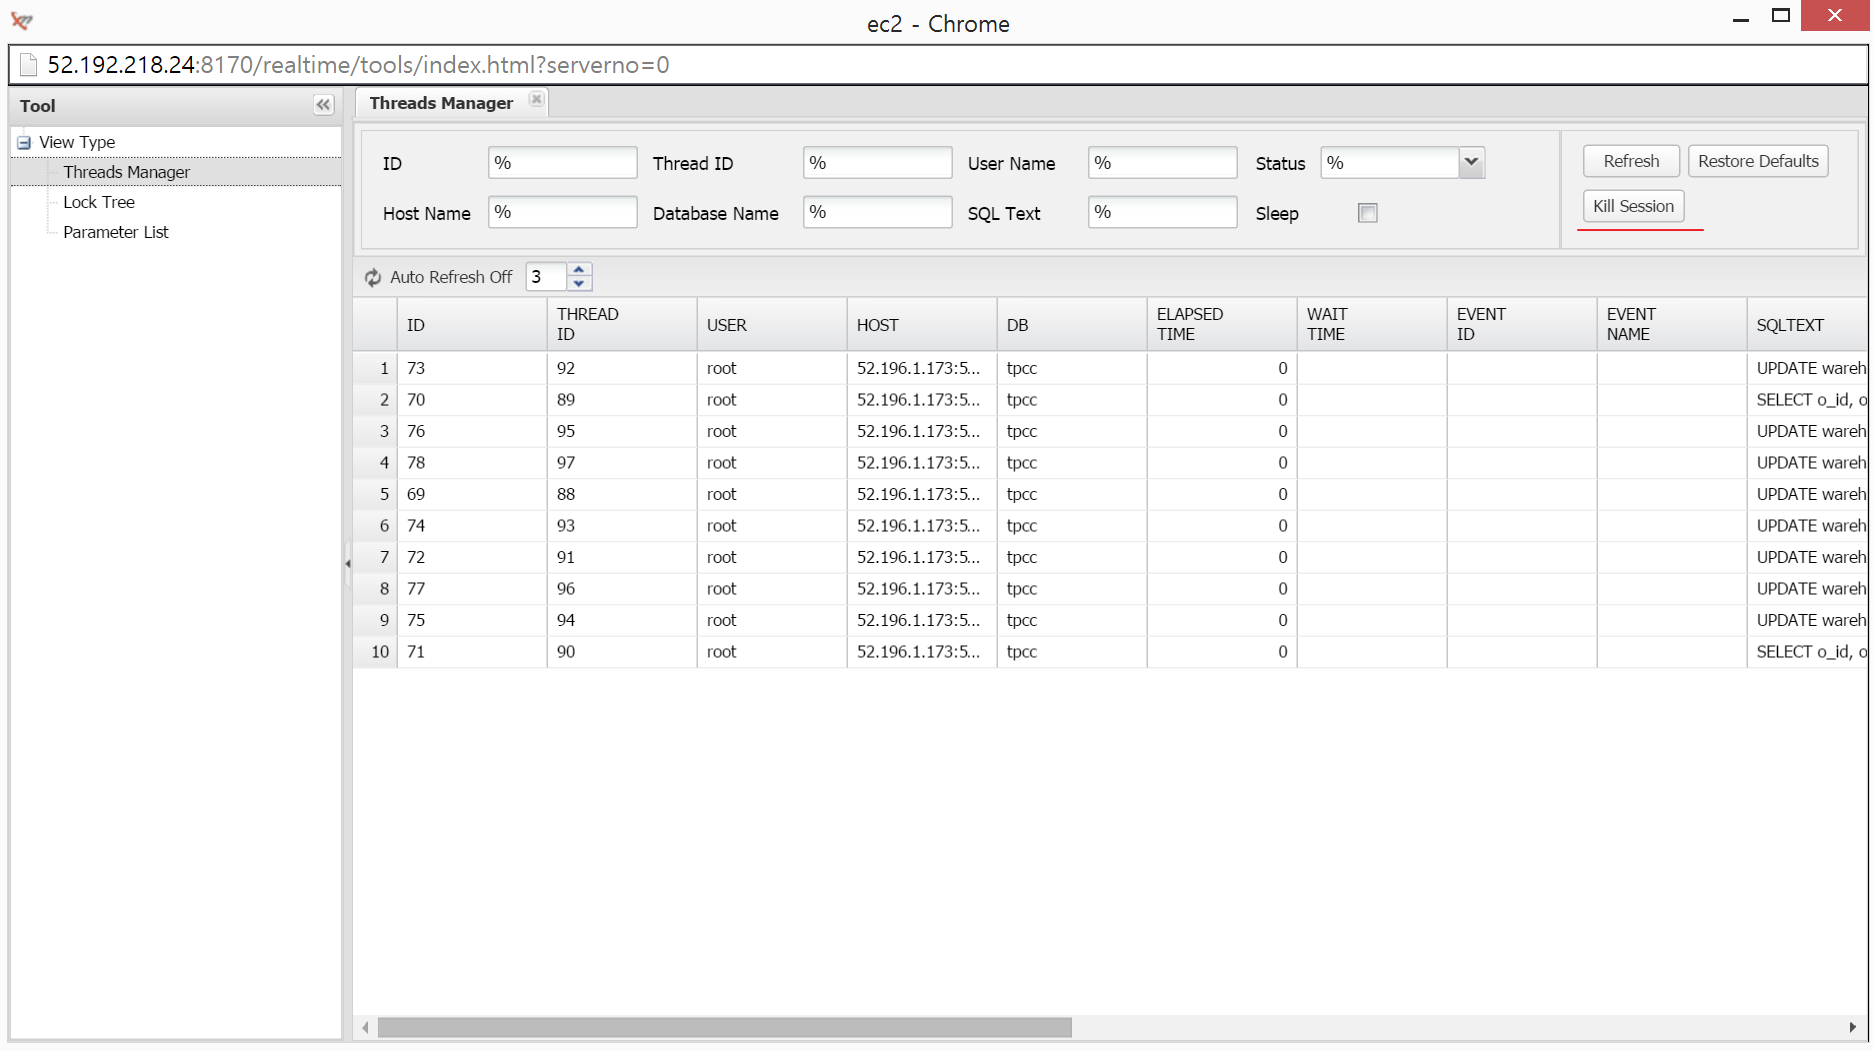Focus the SQL Text filter field
Image resolution: width=1873 pixels, height=1051 pixels.
1162,212
